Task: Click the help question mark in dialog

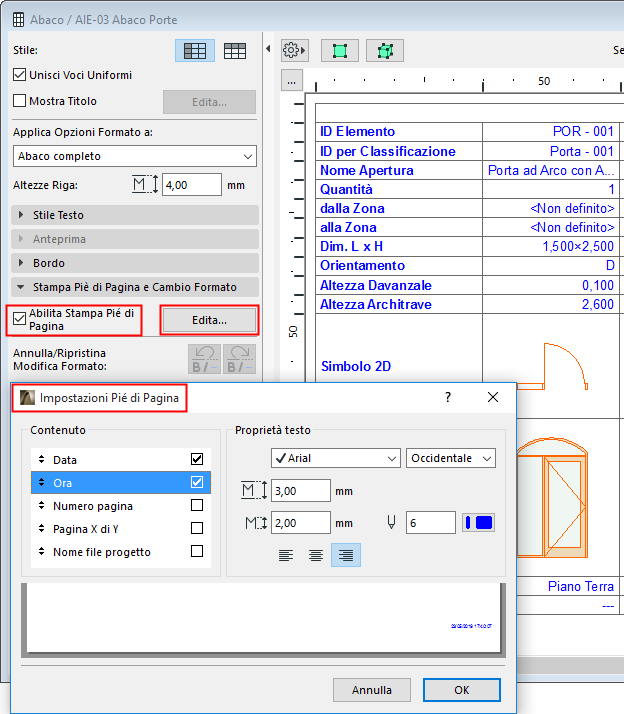Action: pos(448,397)
